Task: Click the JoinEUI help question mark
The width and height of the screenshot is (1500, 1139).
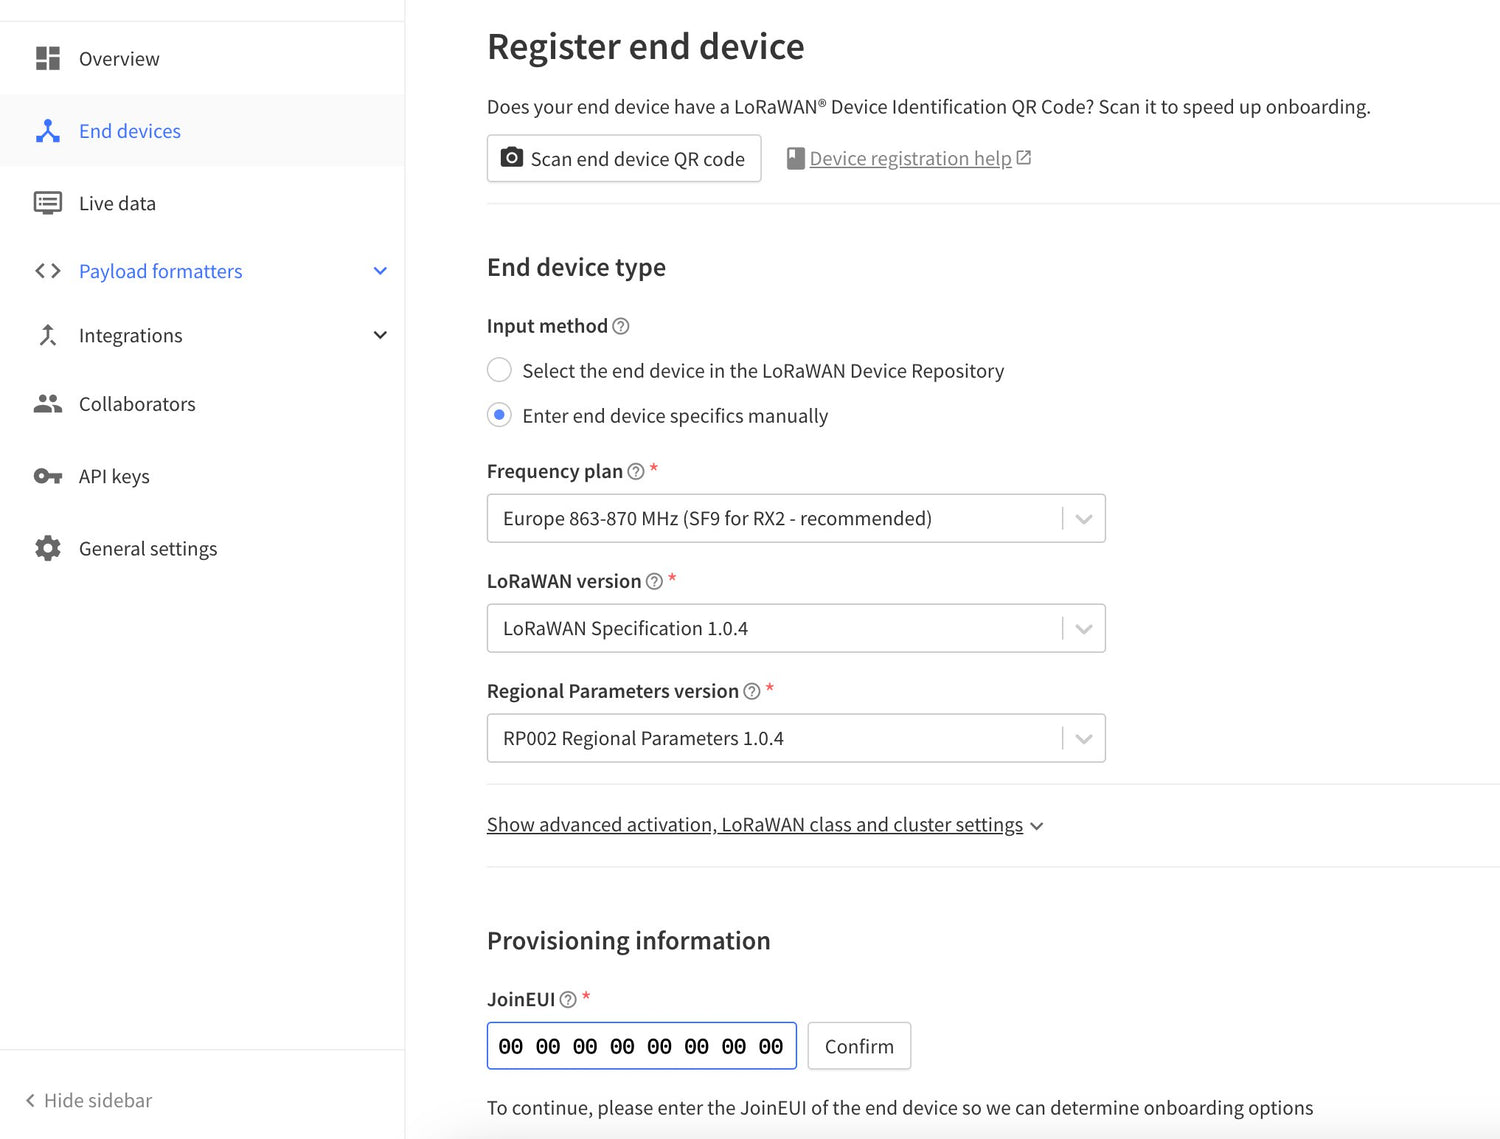Action: [x=568, y=999]
